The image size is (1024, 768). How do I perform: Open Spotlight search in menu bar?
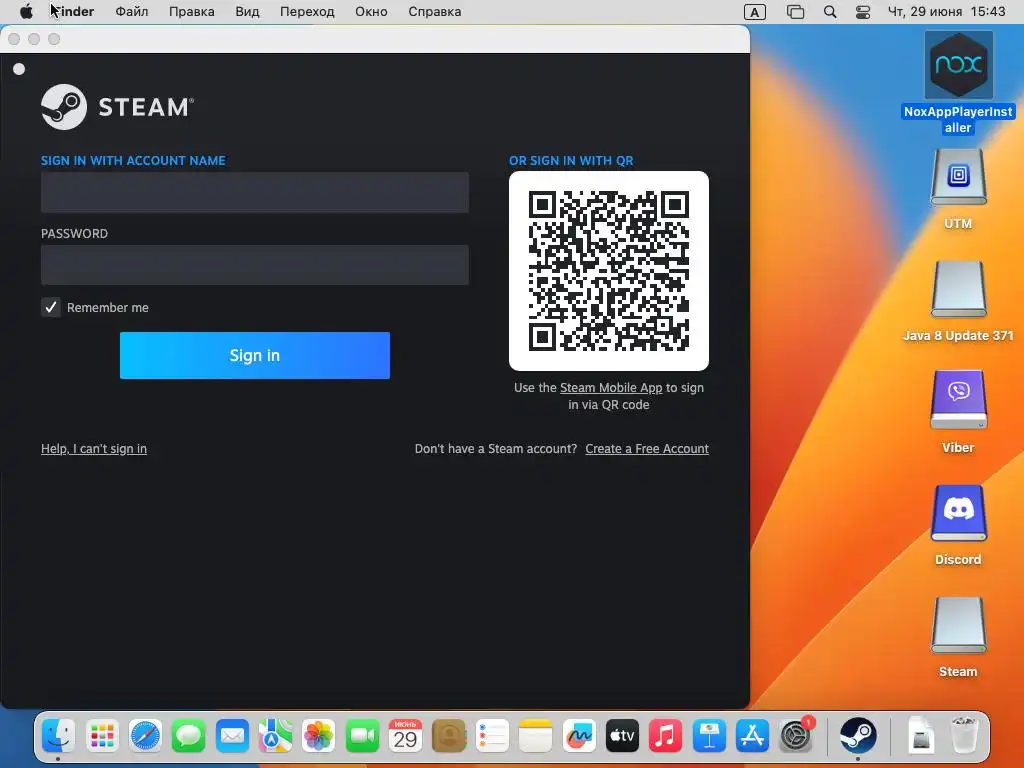tap(830, 12)
